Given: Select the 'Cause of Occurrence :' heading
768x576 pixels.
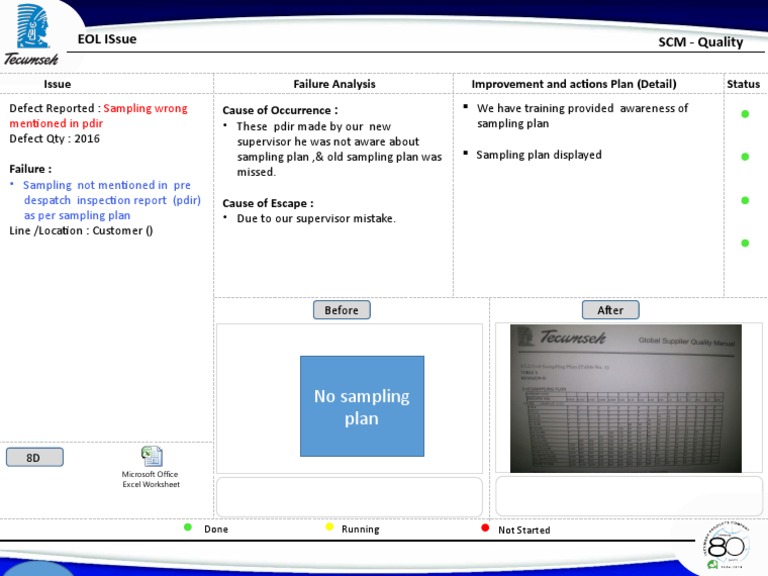Looking at the screenshot, I should pyautogui.click(x=280, y=110).
